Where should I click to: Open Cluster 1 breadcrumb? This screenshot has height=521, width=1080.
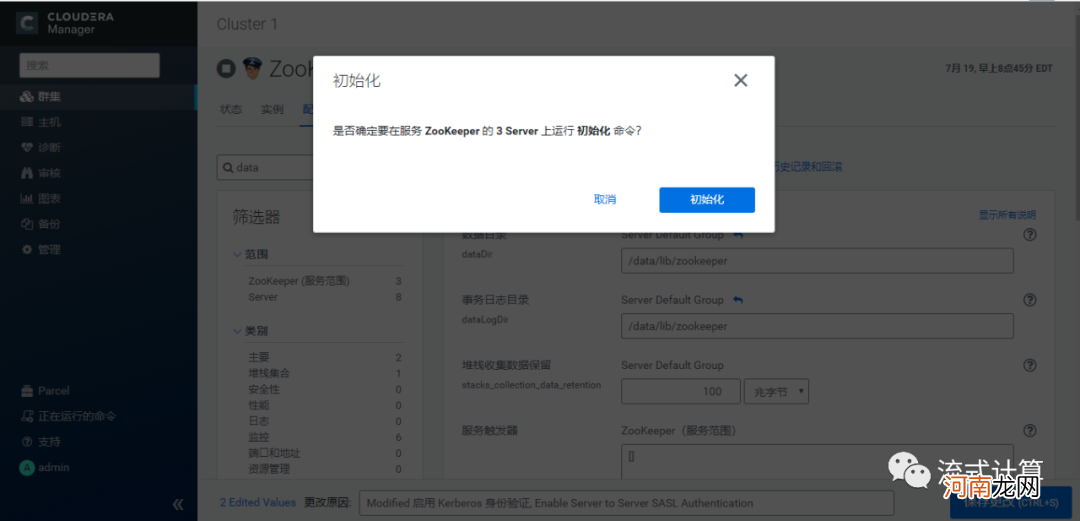coord(247,24)
